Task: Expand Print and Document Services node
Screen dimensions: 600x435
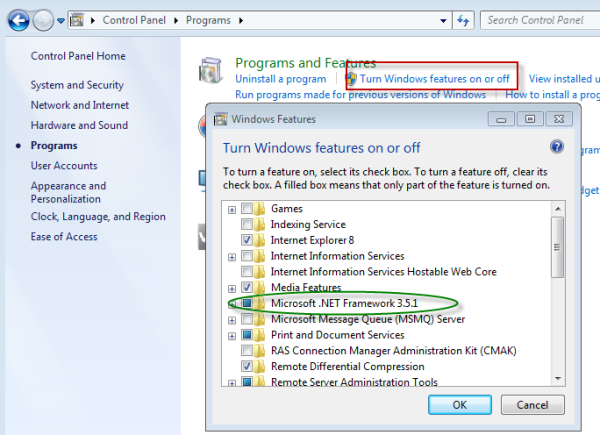Action: pyautogui.click(x=232, y=335)
